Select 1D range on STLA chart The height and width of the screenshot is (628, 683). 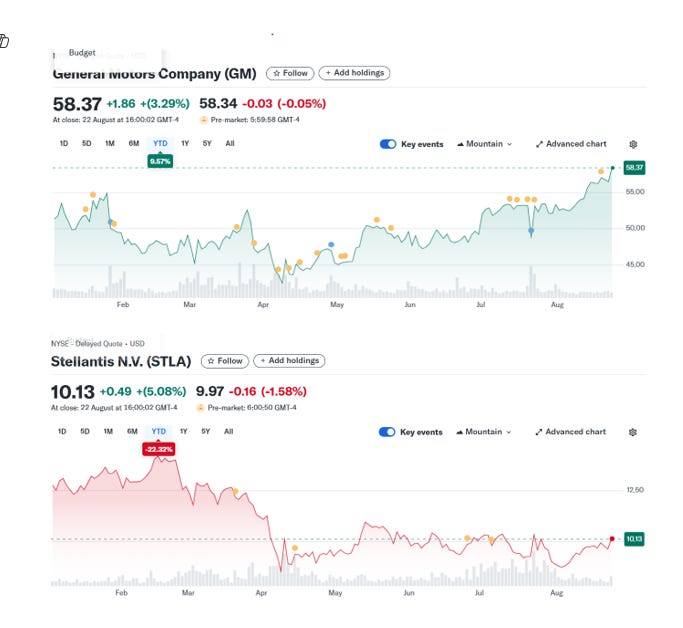62,431
